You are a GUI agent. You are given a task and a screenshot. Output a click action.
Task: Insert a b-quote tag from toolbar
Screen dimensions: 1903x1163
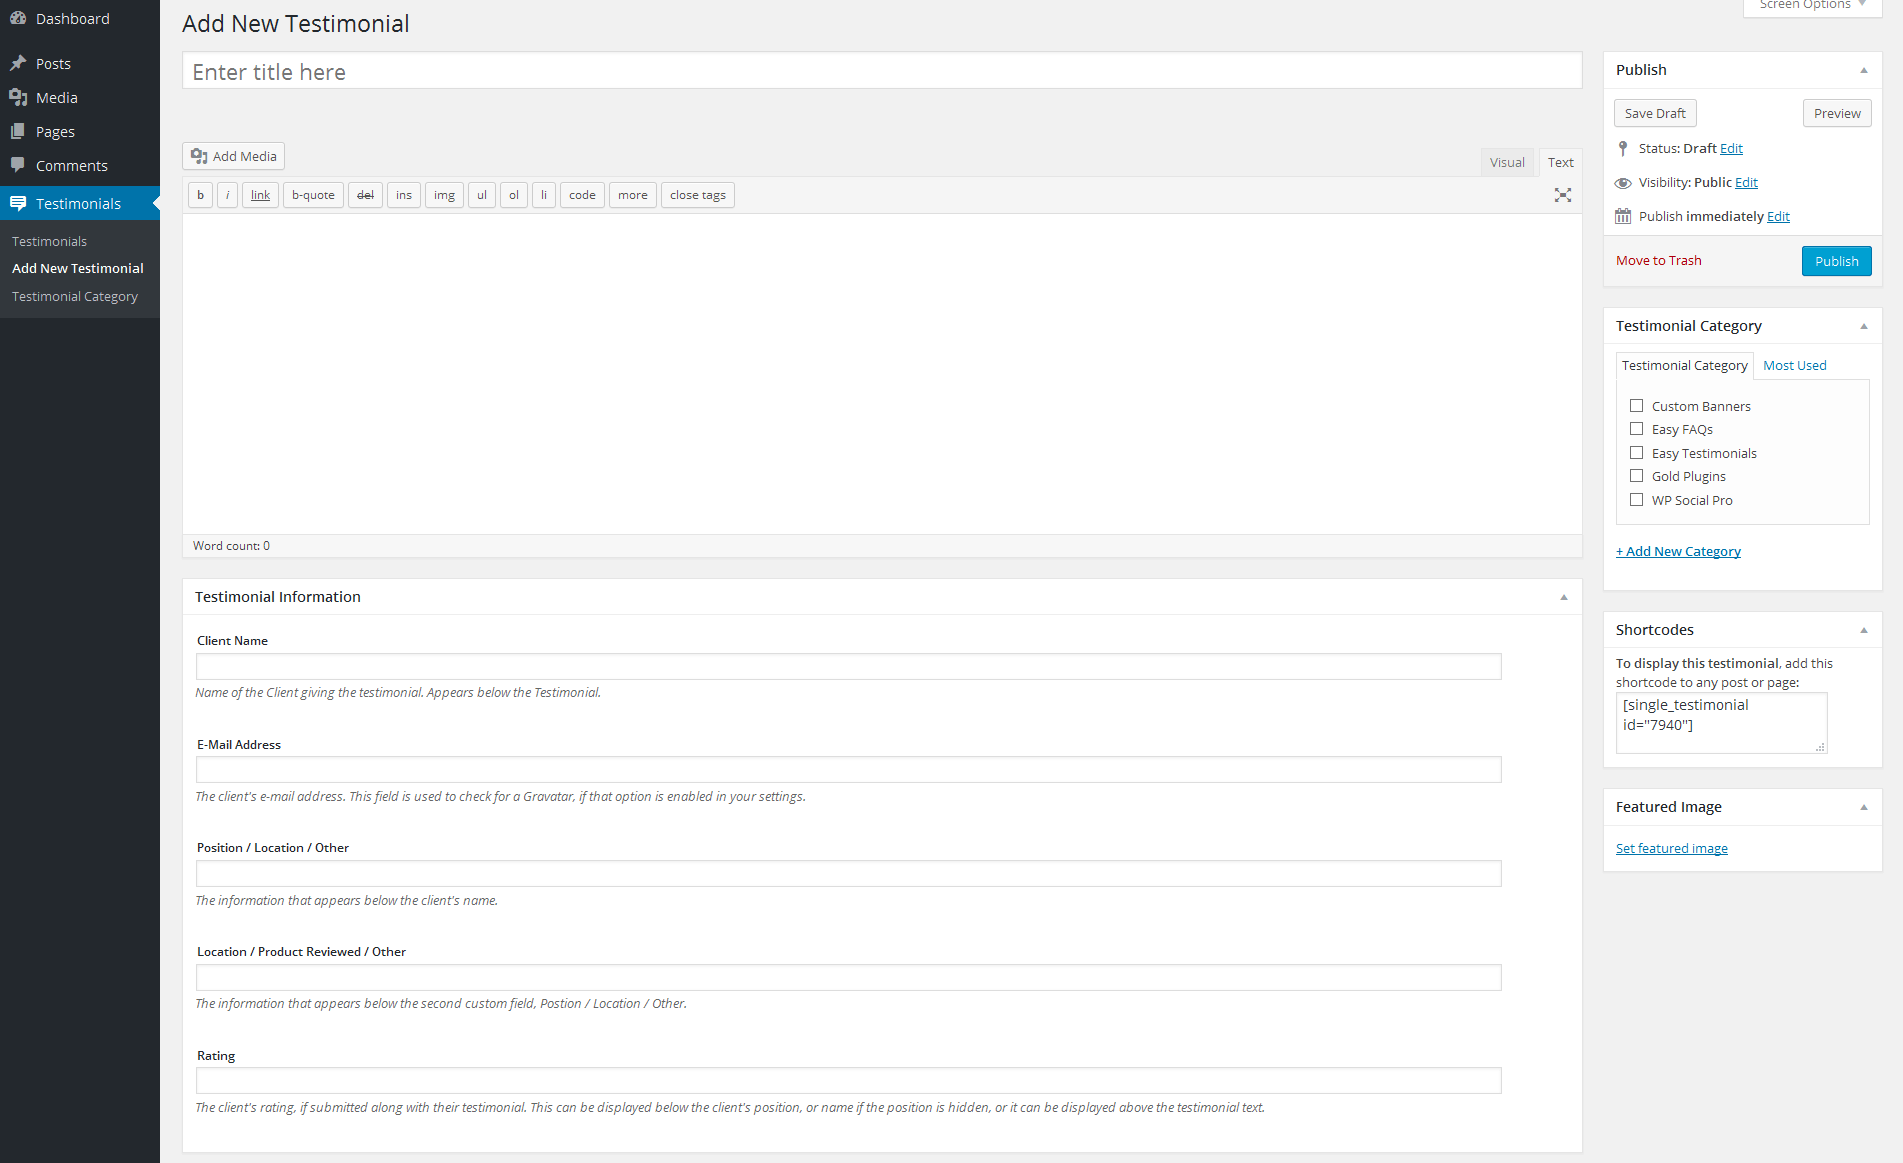313,195
